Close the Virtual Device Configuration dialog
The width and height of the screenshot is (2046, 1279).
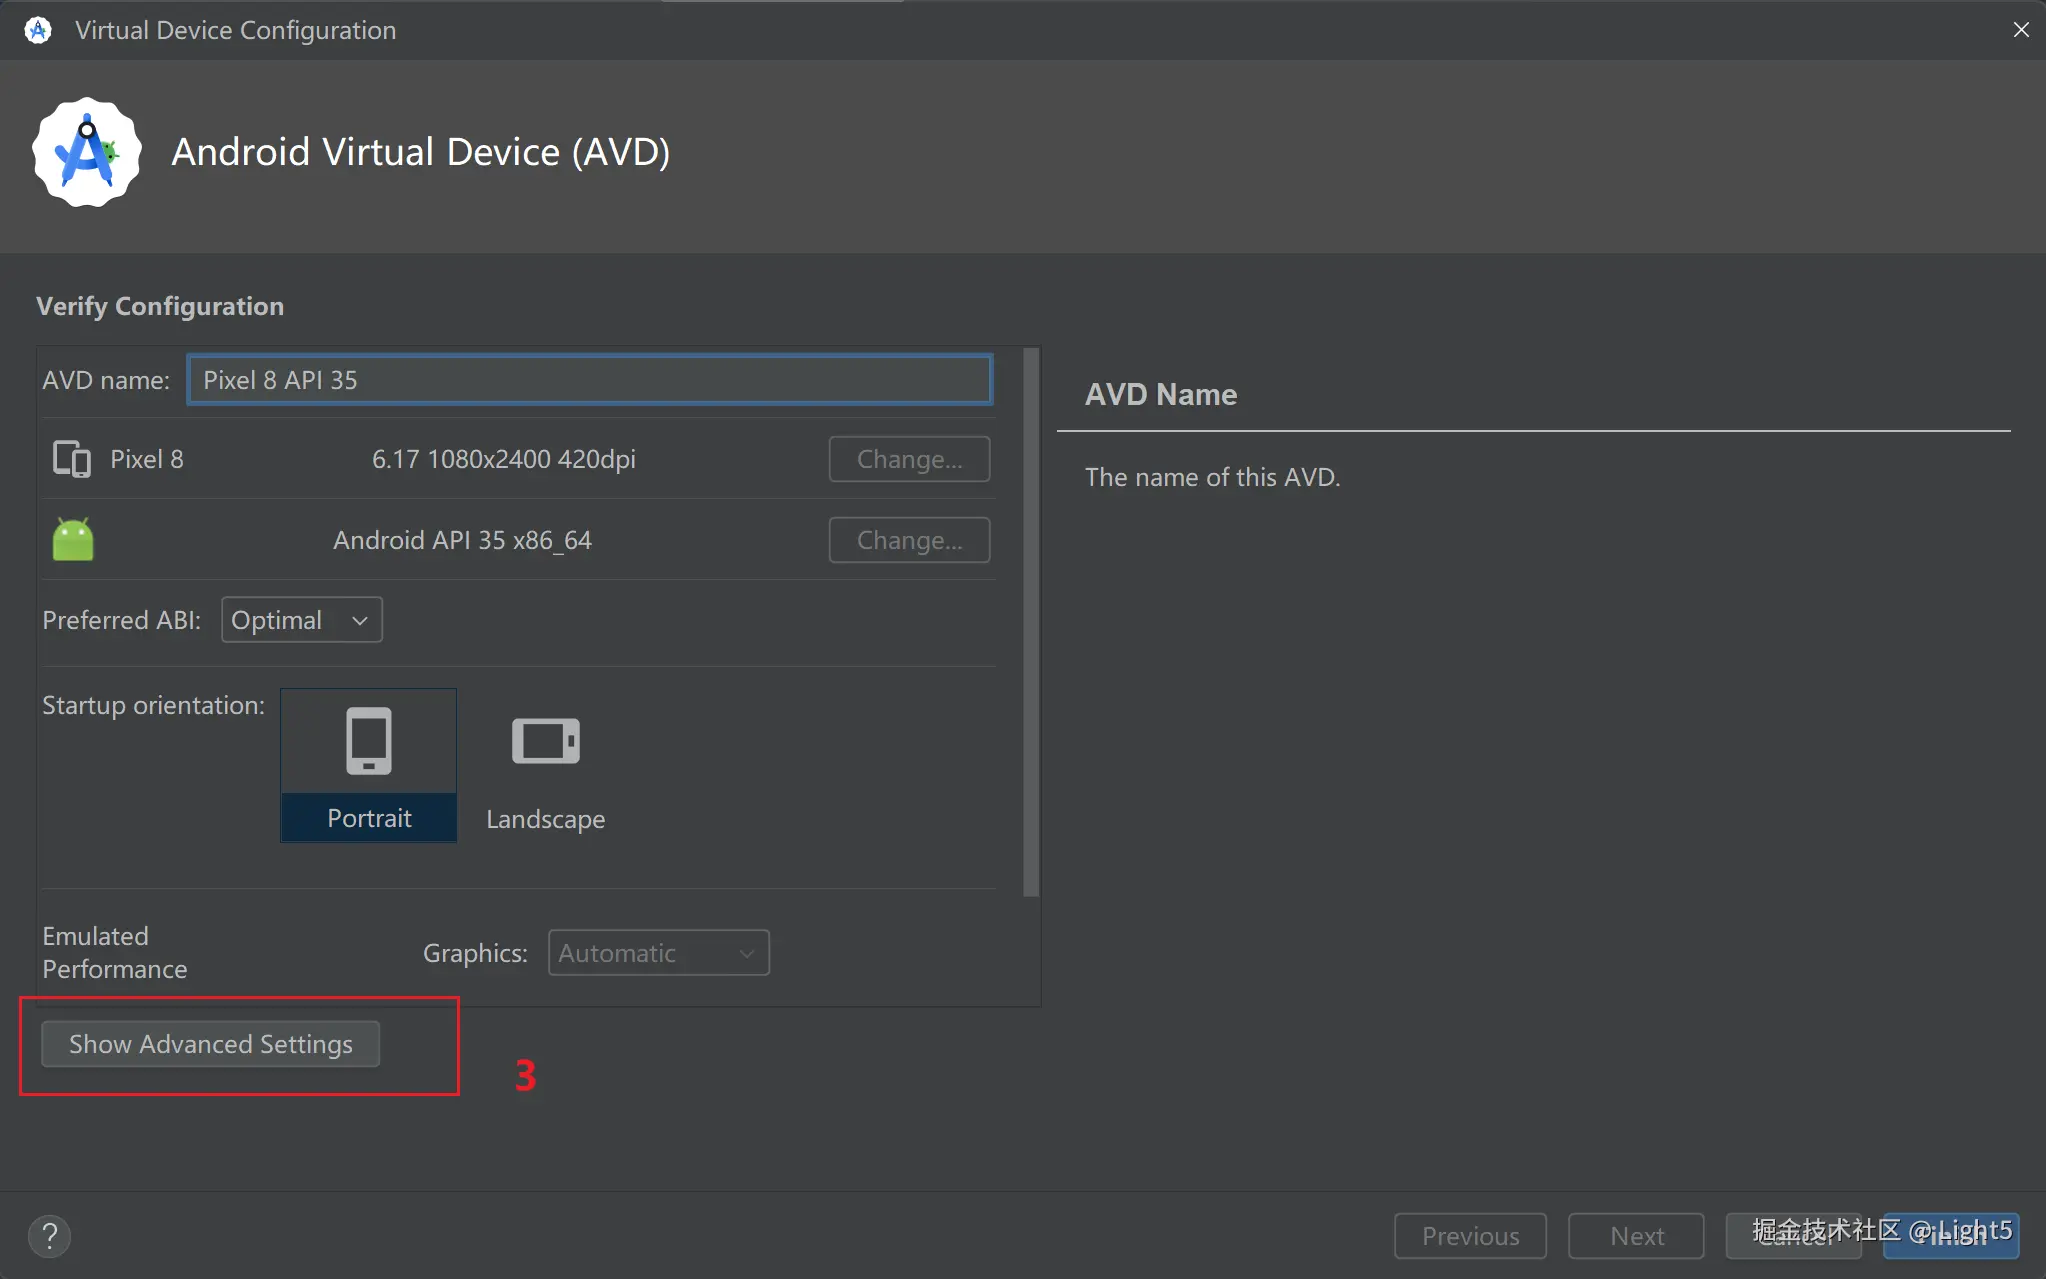coord(2020,30)
